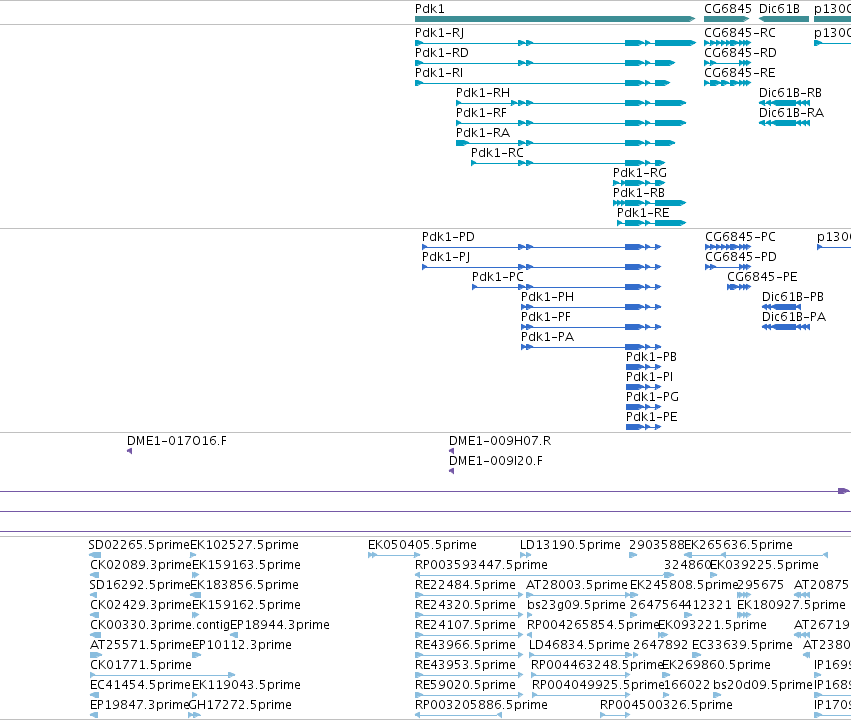Select the Pdk1 gene bar
Image resolution: width=851 pixels, height=720 pixels.
(555, 19)
